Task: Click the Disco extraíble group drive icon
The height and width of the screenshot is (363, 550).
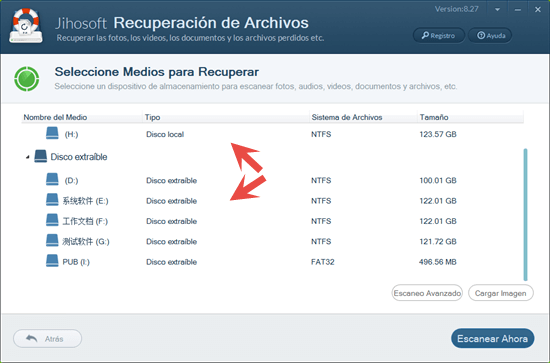Action: (41, 156)
